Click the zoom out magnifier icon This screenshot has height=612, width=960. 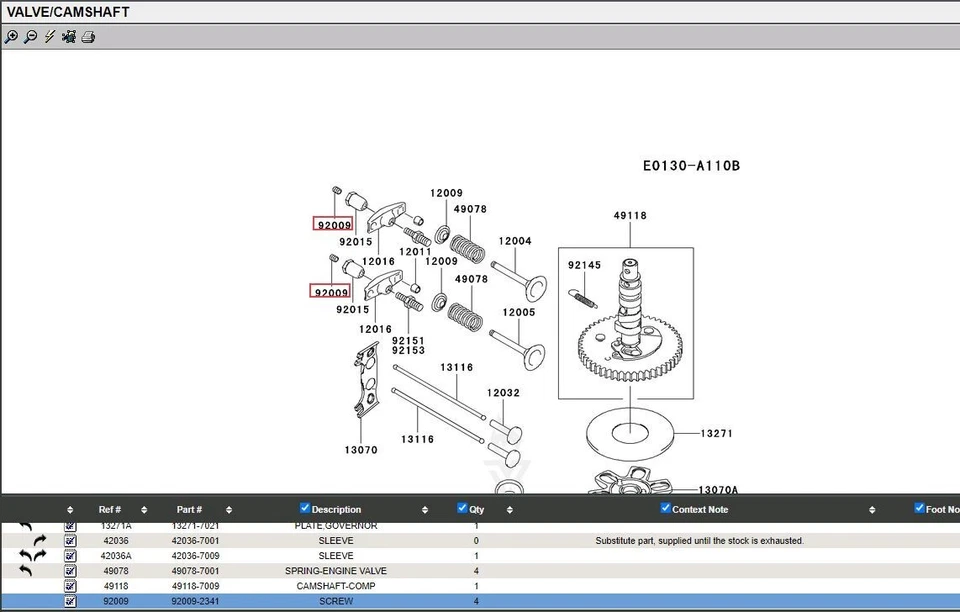pyautogui.click(x=30, y=37)
